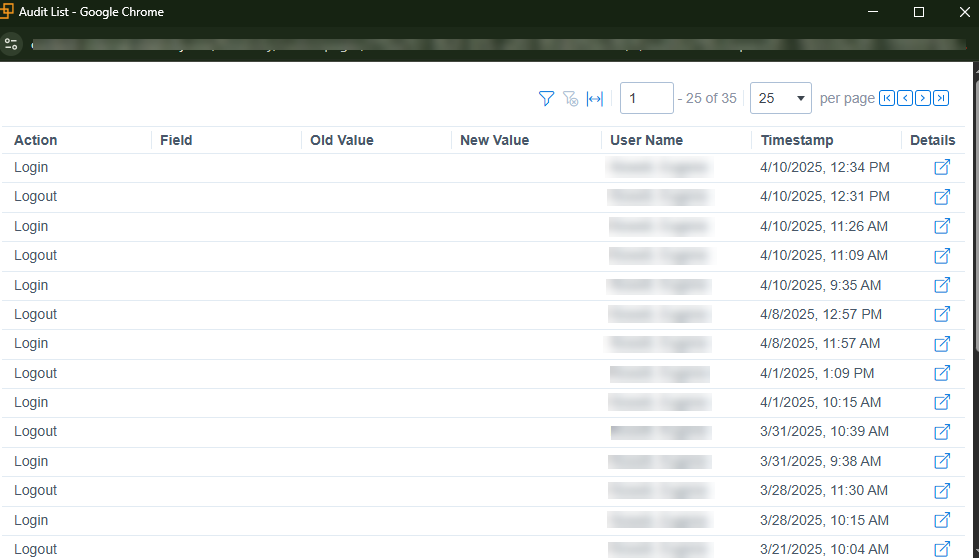Image resolution: width=979 pixels, height=558 pixels.
Task: Go to next page arrow
Action: point(923,98)
